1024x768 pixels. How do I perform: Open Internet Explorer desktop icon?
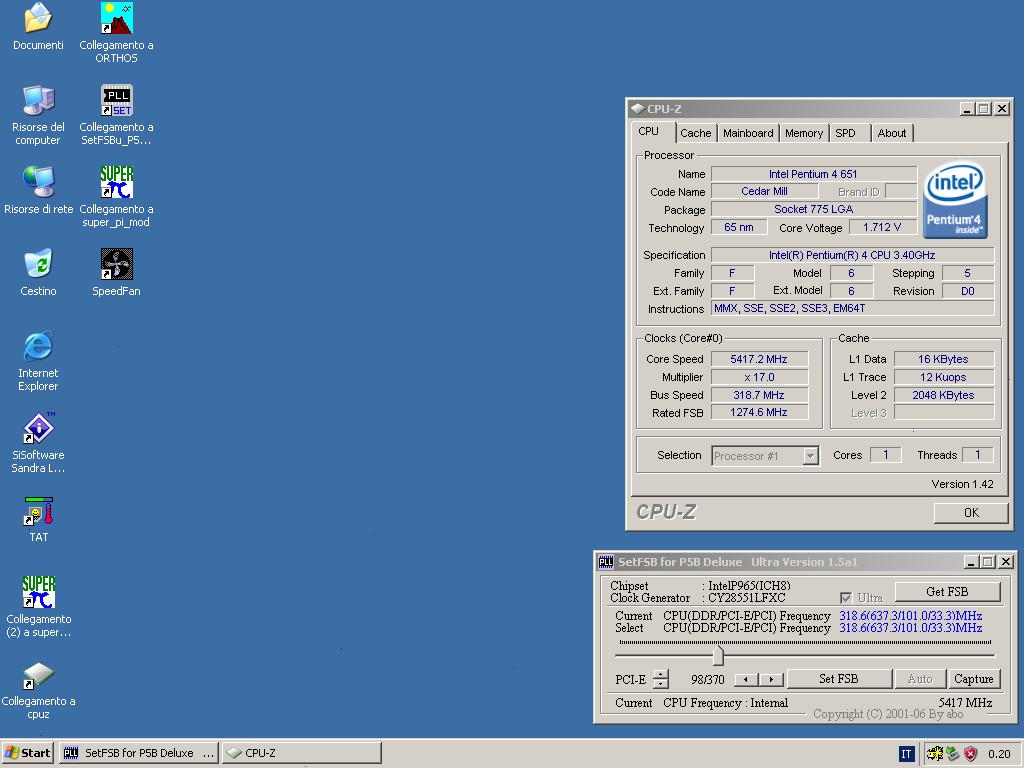pyautogui.click(x=38, y=346)
